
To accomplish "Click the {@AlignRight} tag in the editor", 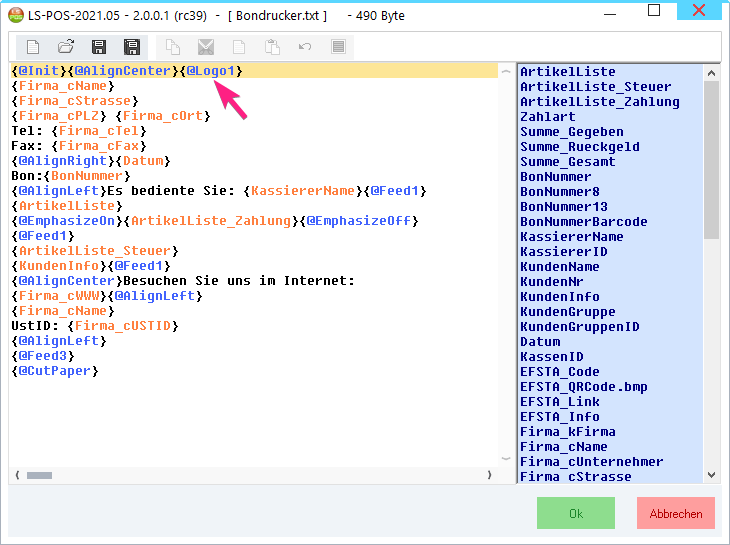I will 63,161.
